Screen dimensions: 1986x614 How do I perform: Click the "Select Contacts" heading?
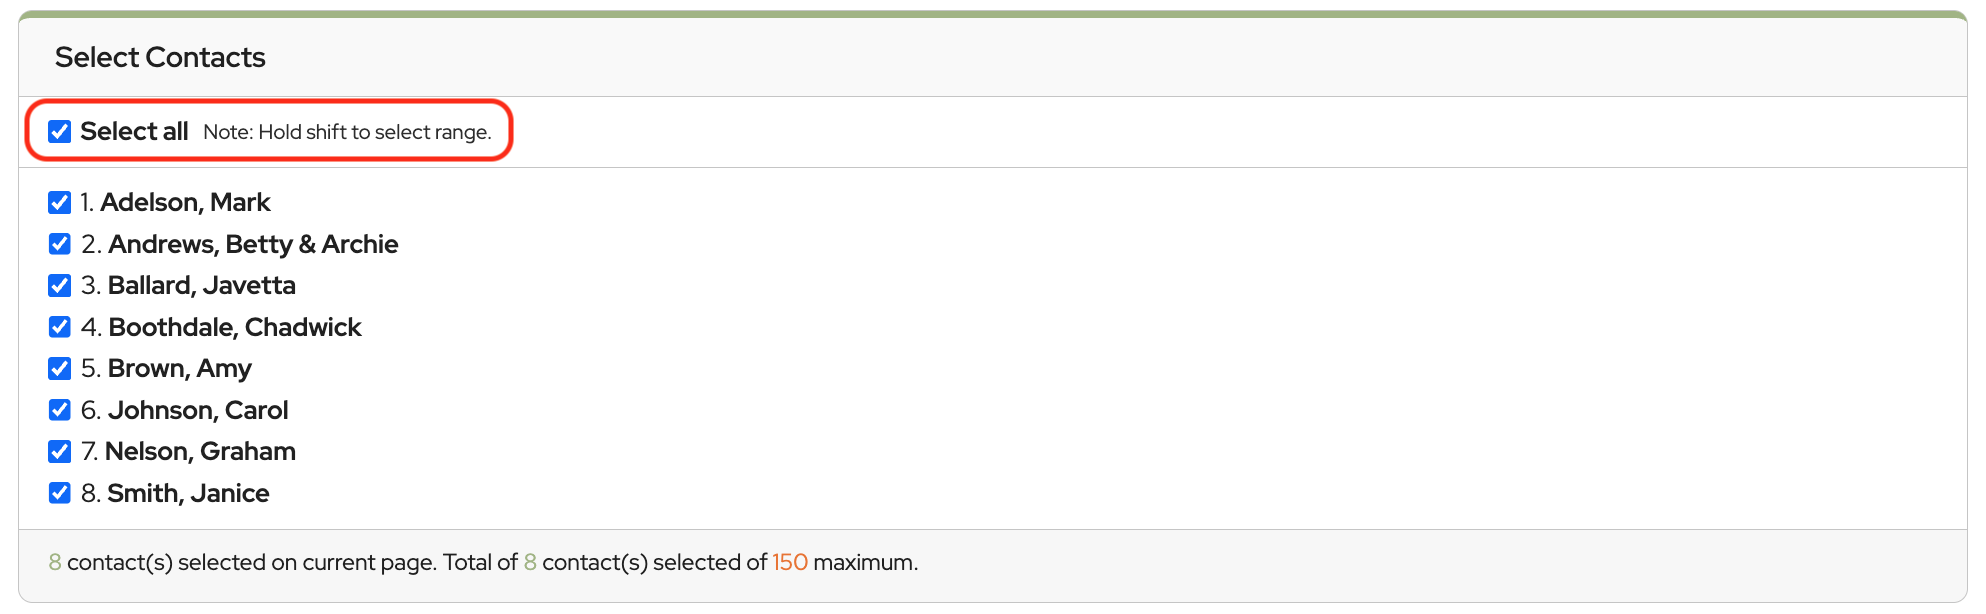160,58
